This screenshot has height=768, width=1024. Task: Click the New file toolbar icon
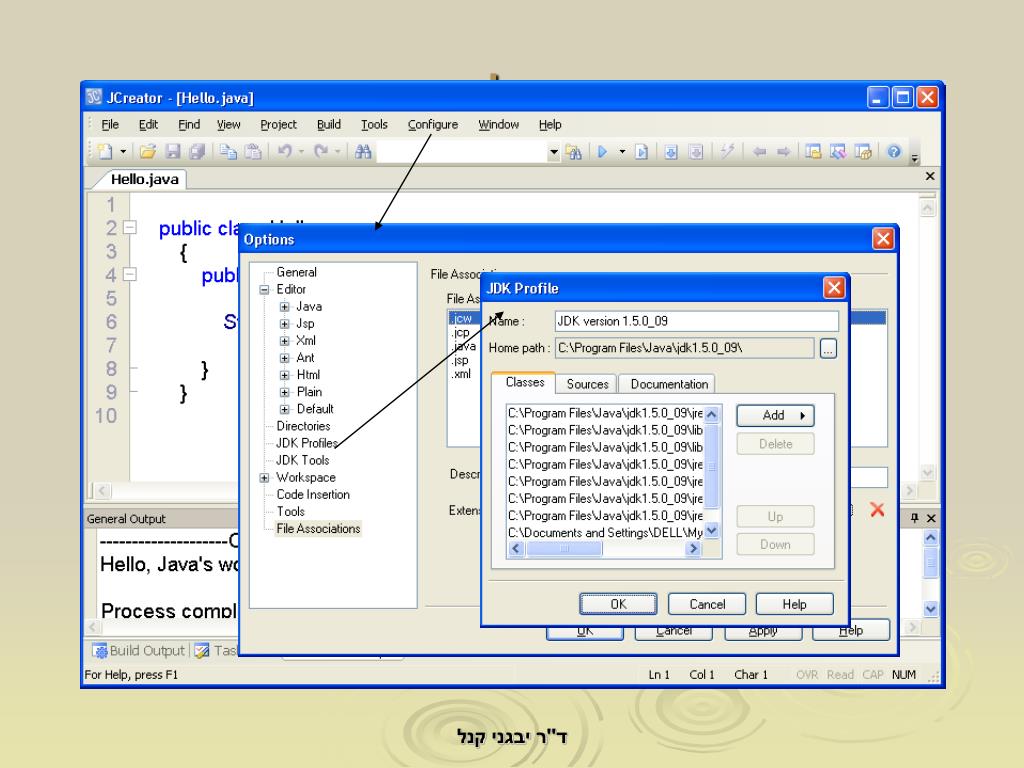click(105, 152)
